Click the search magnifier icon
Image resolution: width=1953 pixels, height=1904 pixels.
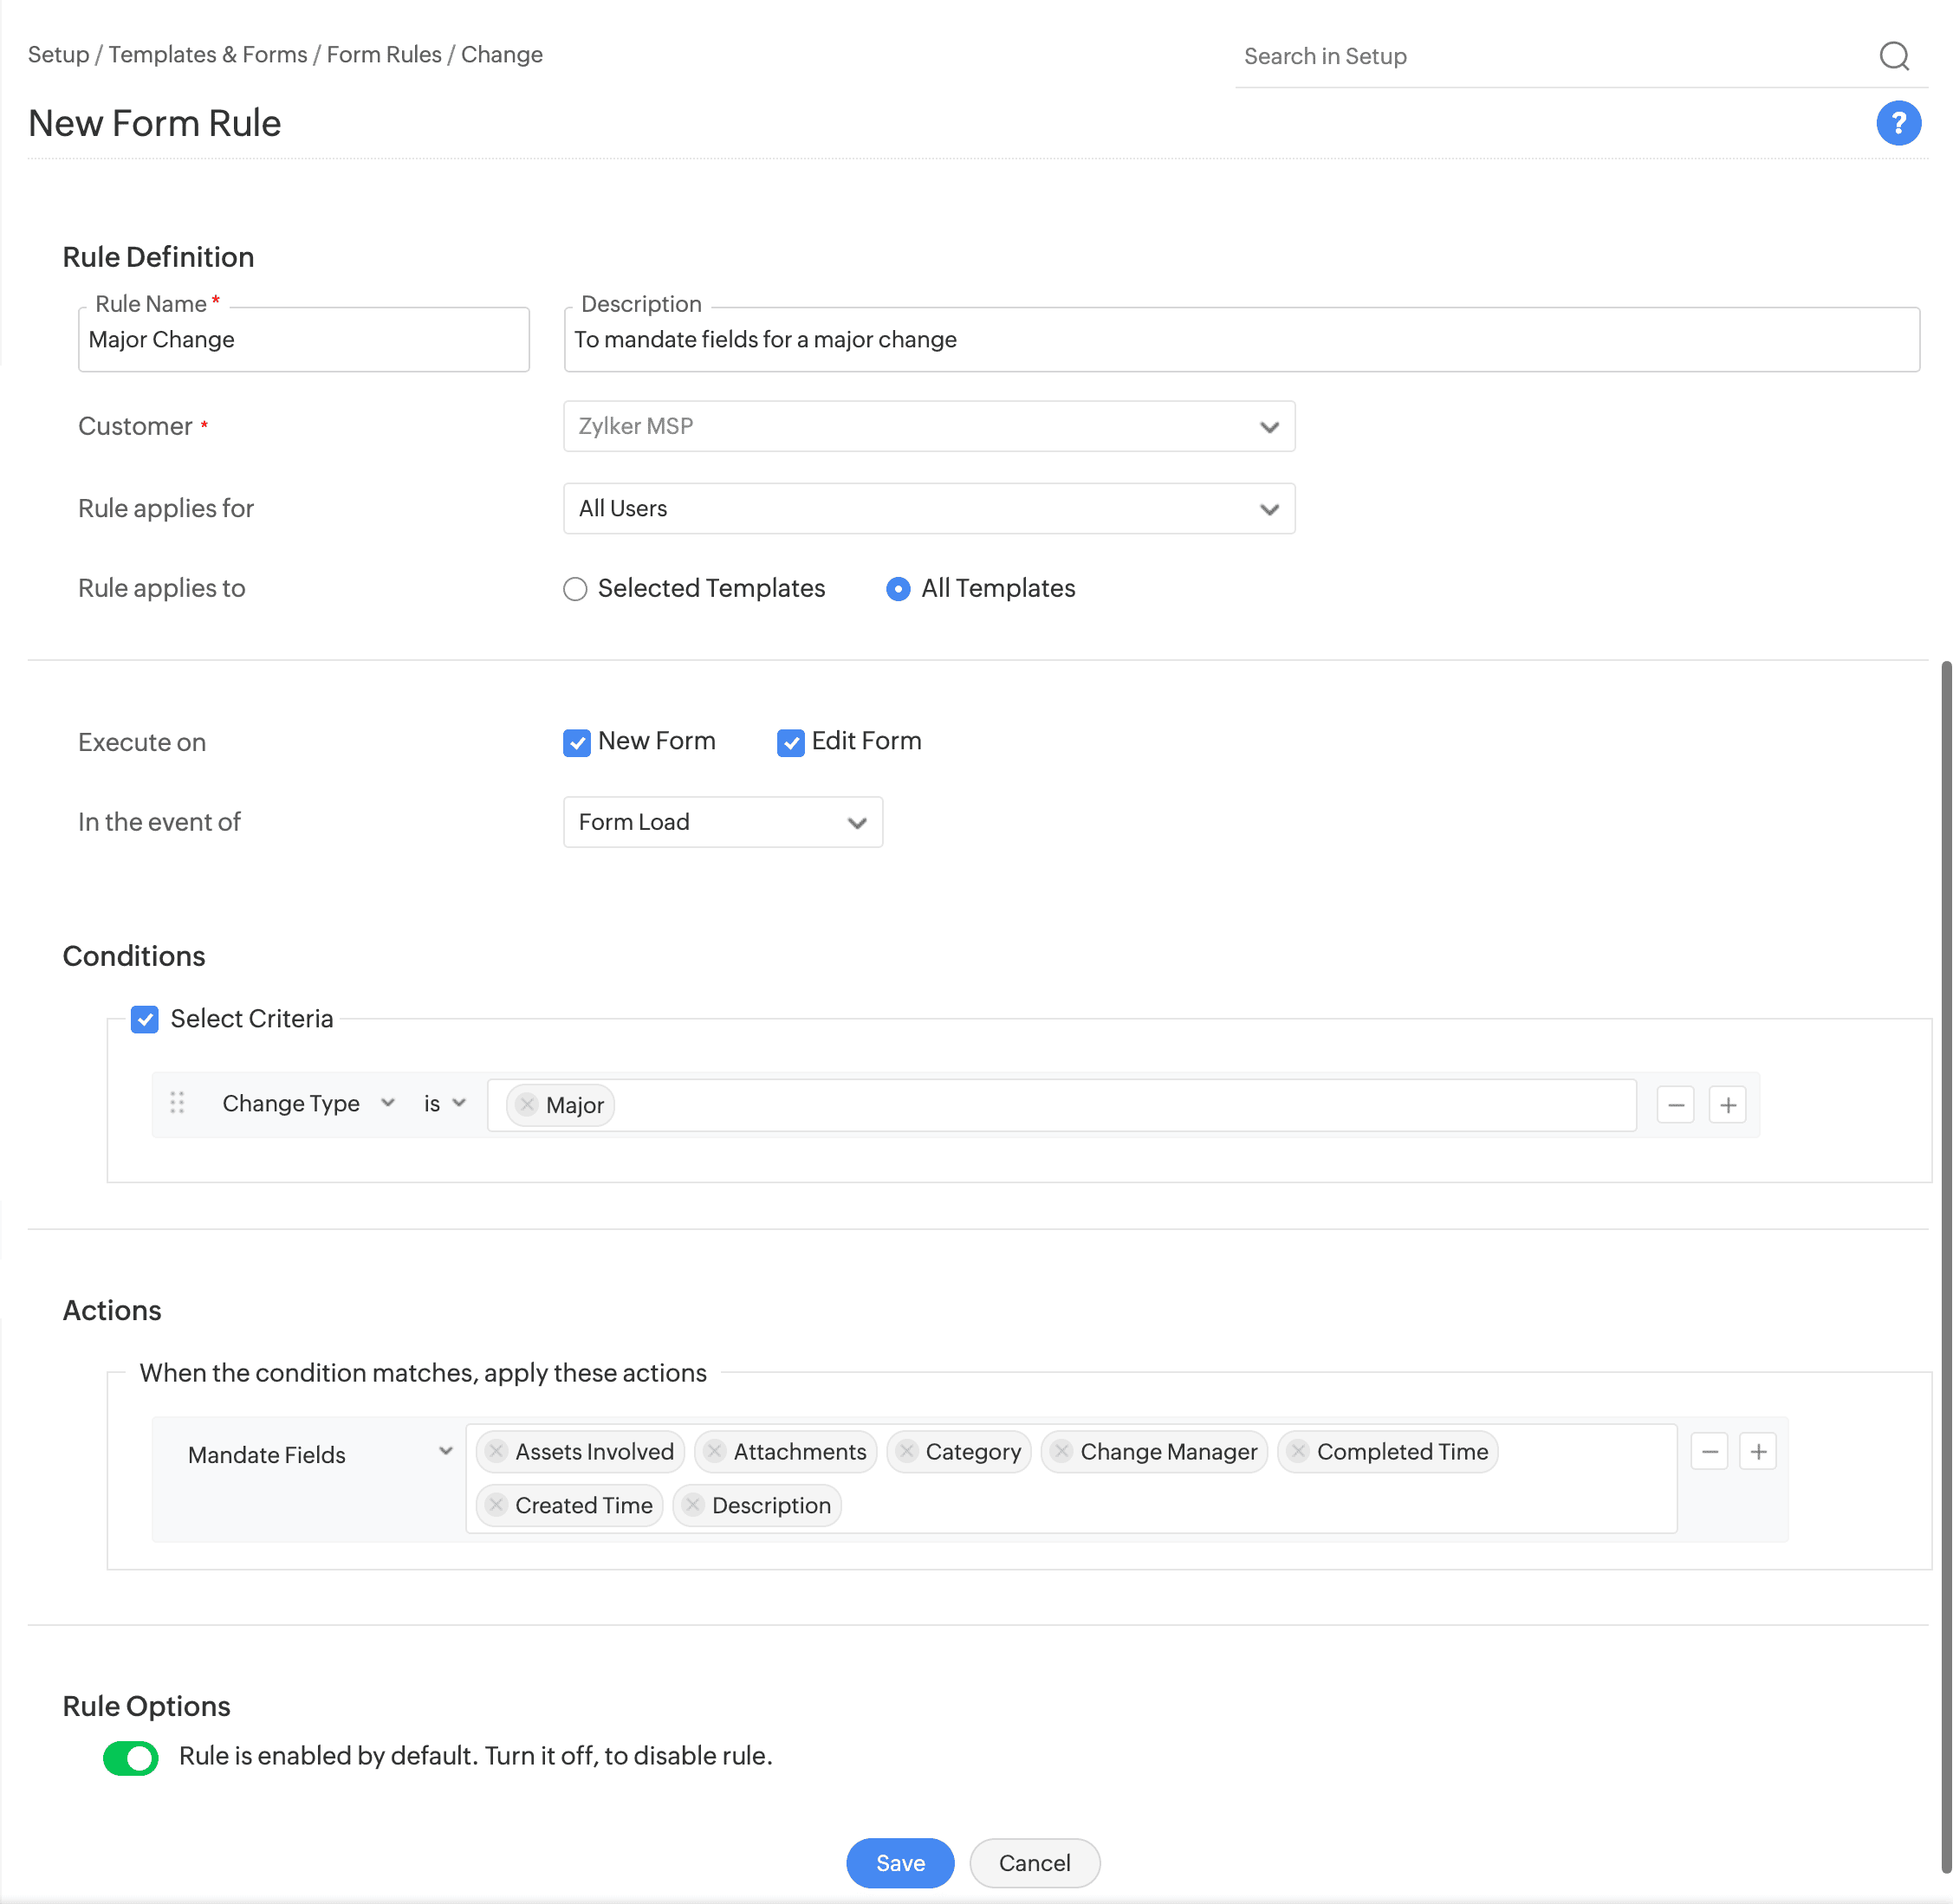point(1893,56)
